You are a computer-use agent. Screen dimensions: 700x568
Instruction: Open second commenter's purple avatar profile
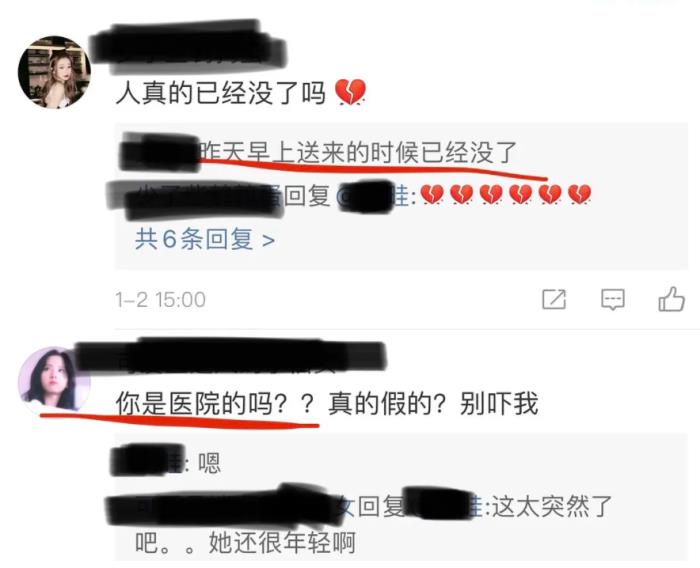(54, 380)
